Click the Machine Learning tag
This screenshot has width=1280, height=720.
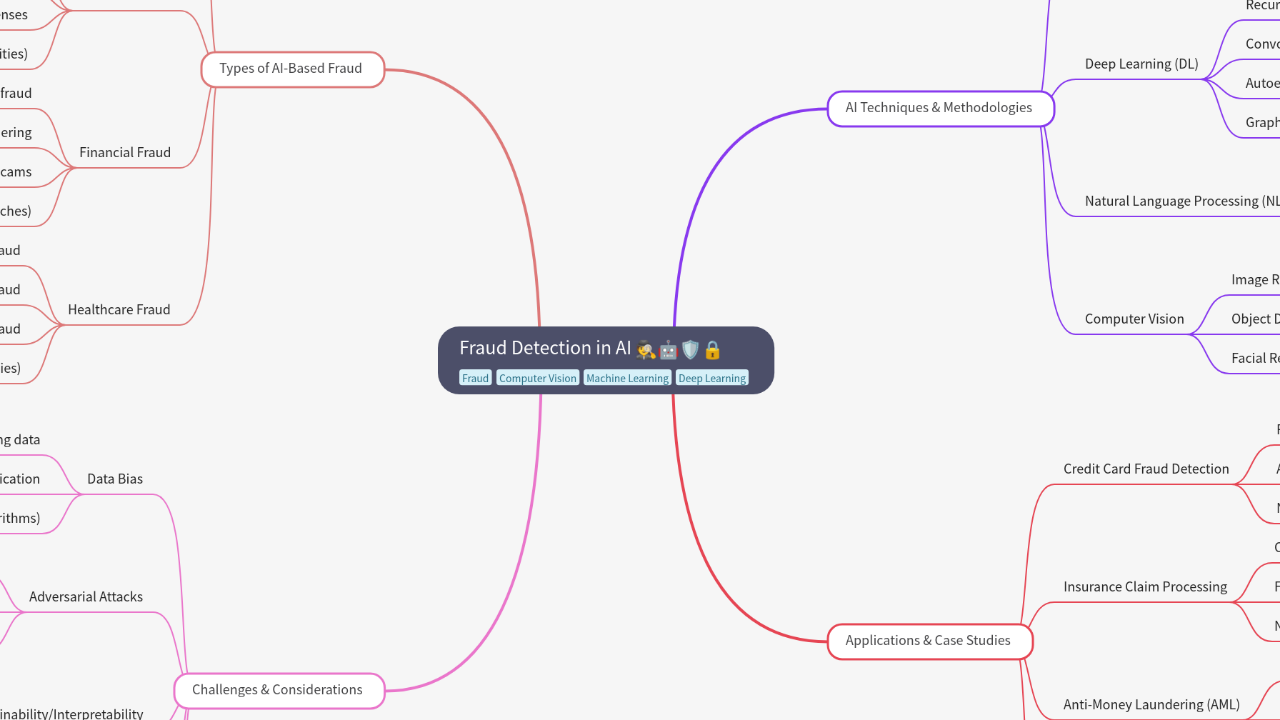click(x=627, y=378)
